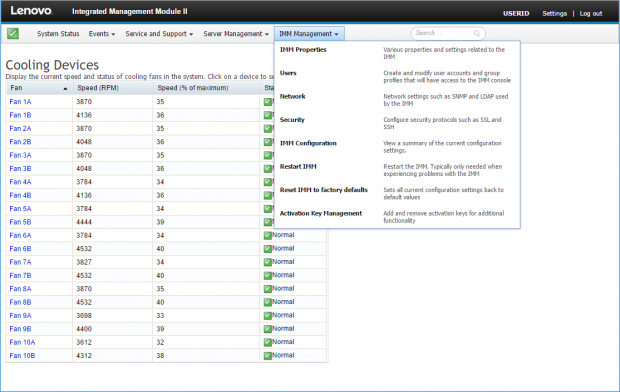Click Integrated Management Module II title
Screen dimensions: 620x392
130,11
